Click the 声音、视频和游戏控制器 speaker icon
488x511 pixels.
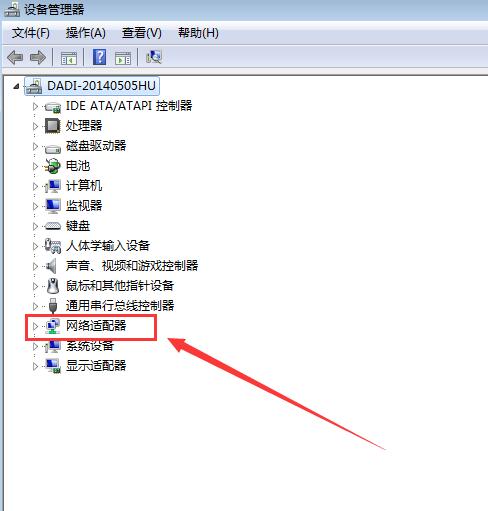pos(52,266)
